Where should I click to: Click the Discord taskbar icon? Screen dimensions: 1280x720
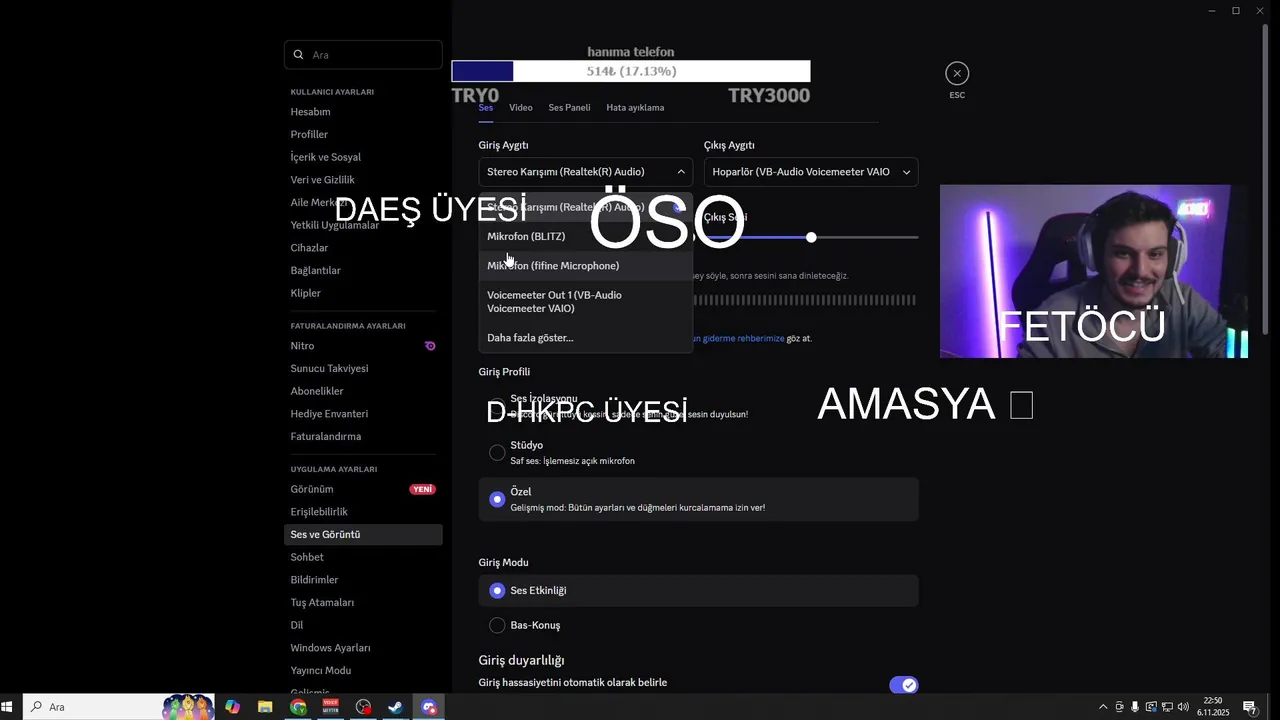click(x=429, y=707)
